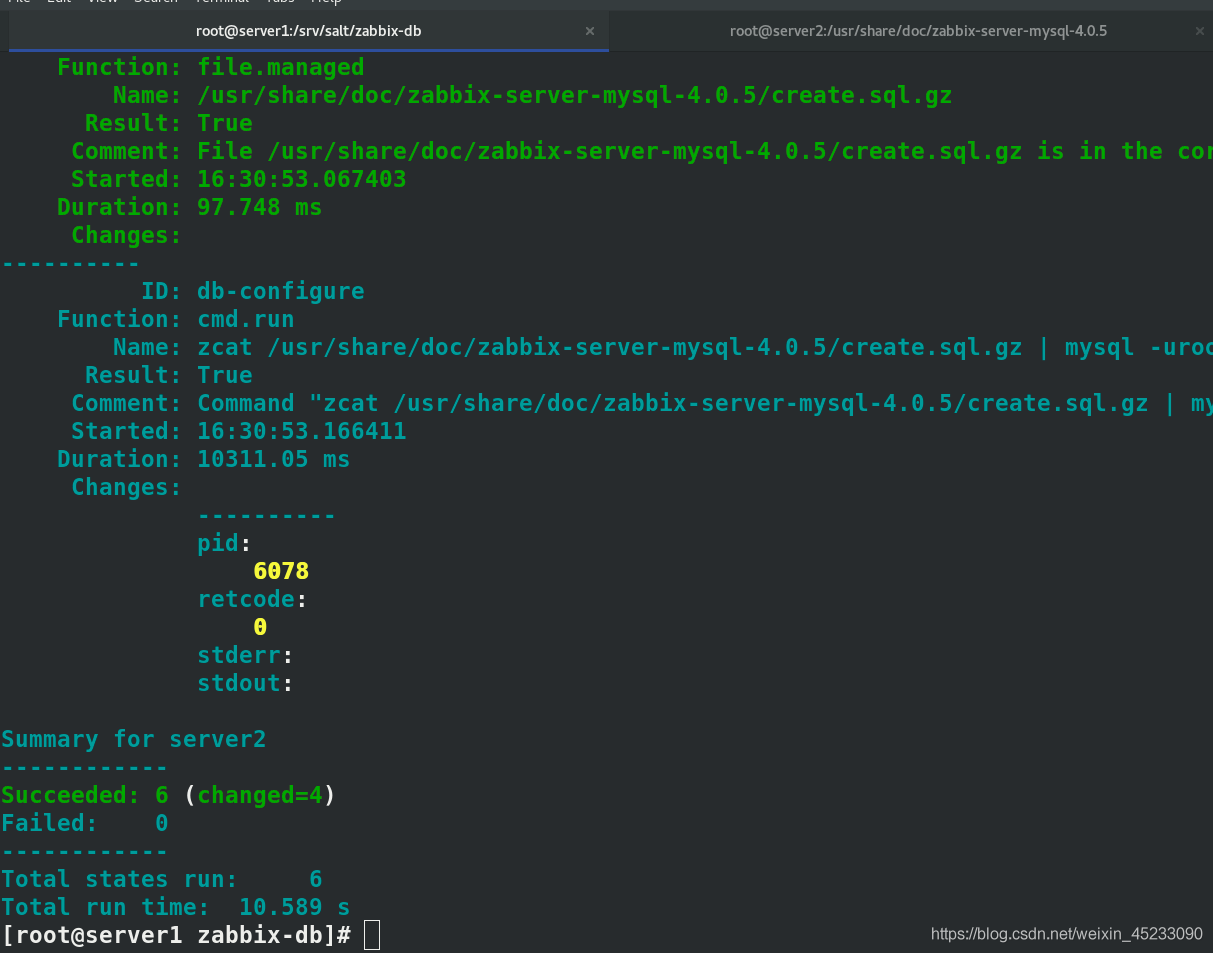Close the root@server1 terminal tab
This screenshot has height=953, width=1213.
[590, 31]
